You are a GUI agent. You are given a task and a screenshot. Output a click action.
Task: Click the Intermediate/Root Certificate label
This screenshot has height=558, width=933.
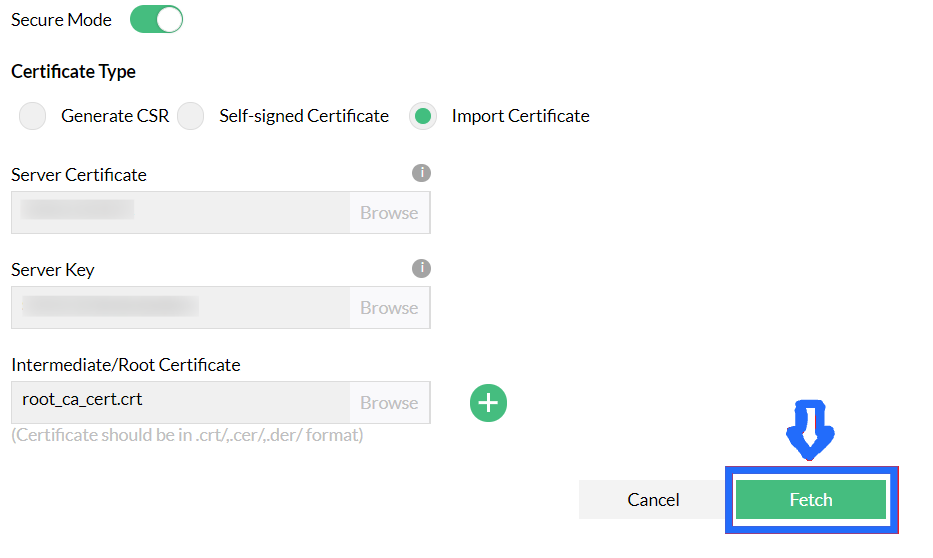pyautogui.click(x=125, y=365)
